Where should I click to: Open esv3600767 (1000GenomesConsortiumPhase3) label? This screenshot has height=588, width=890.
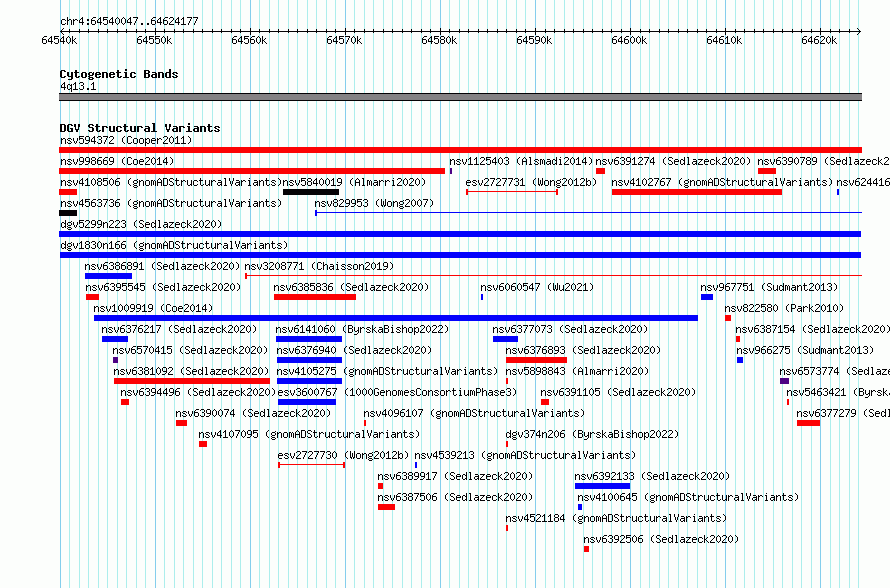[x=397, y=392]
